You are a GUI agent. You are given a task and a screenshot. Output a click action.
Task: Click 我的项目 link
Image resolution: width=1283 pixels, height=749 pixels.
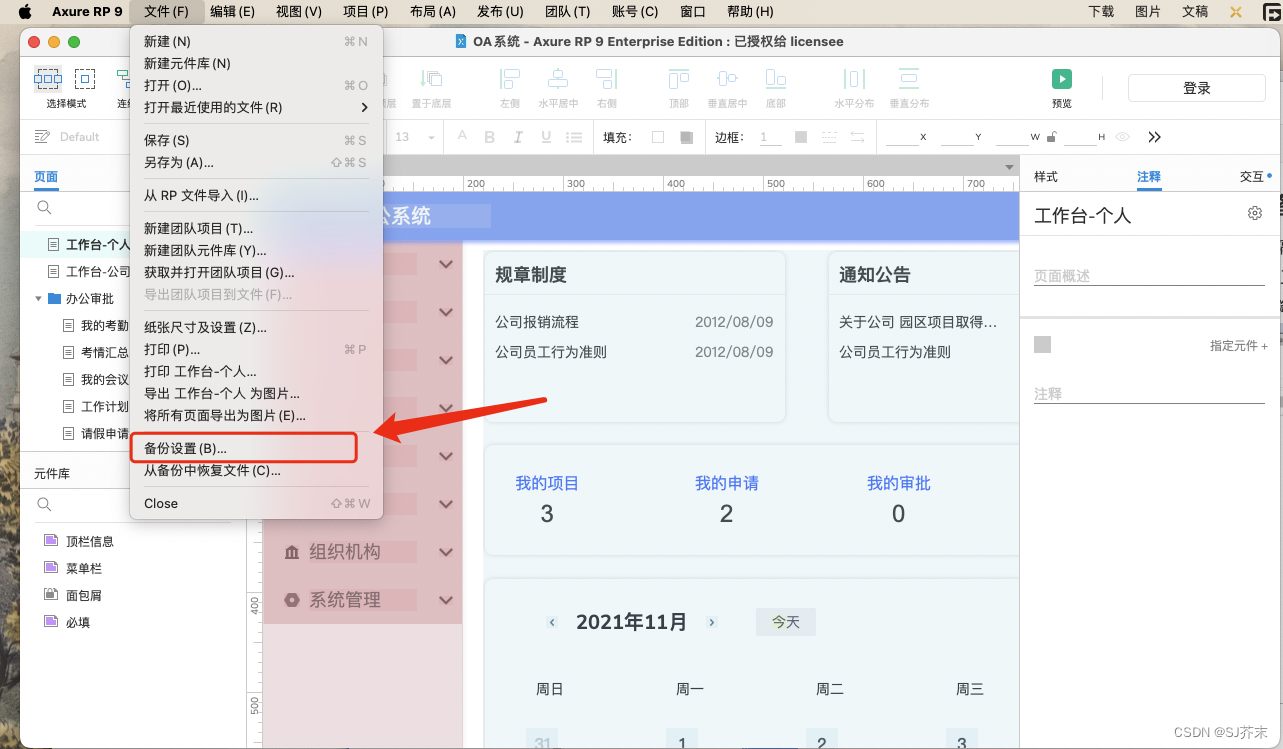[x=547, y=483]
